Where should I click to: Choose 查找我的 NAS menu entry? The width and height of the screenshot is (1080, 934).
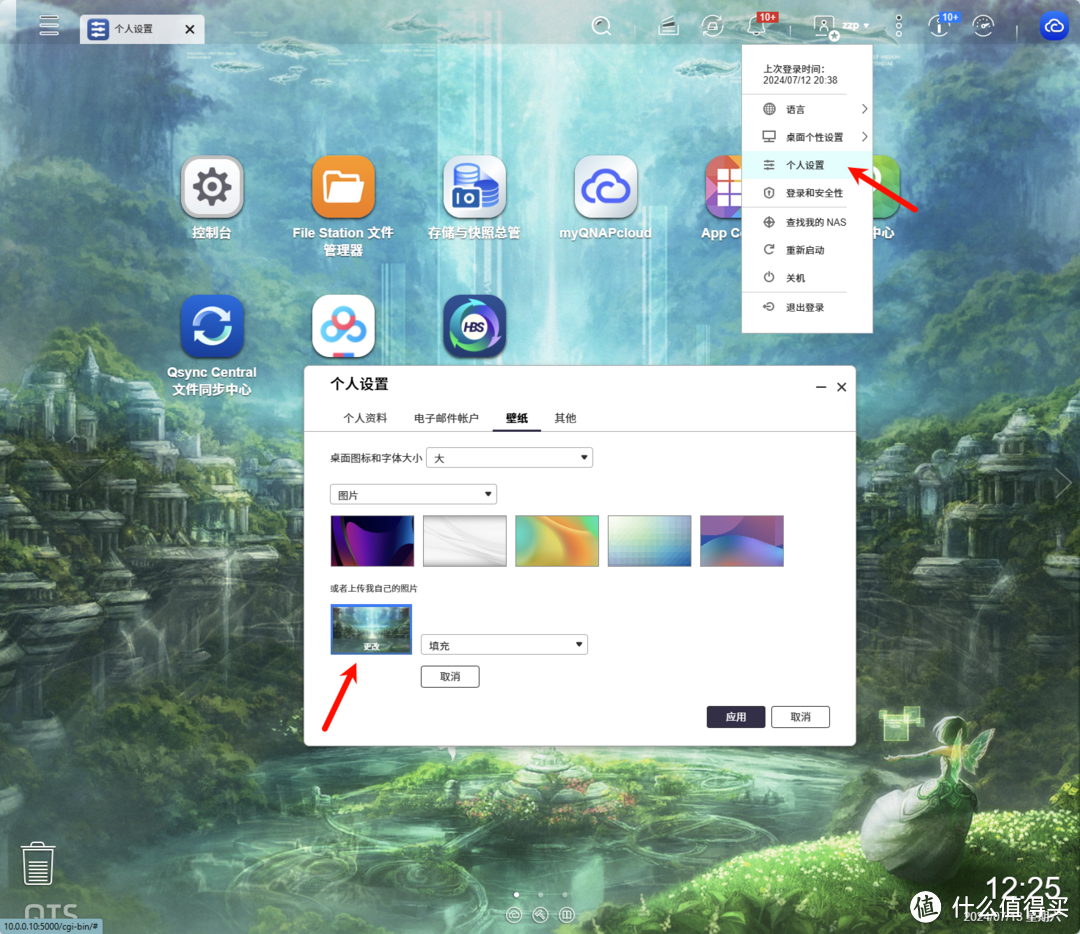(x=807, y=222)
